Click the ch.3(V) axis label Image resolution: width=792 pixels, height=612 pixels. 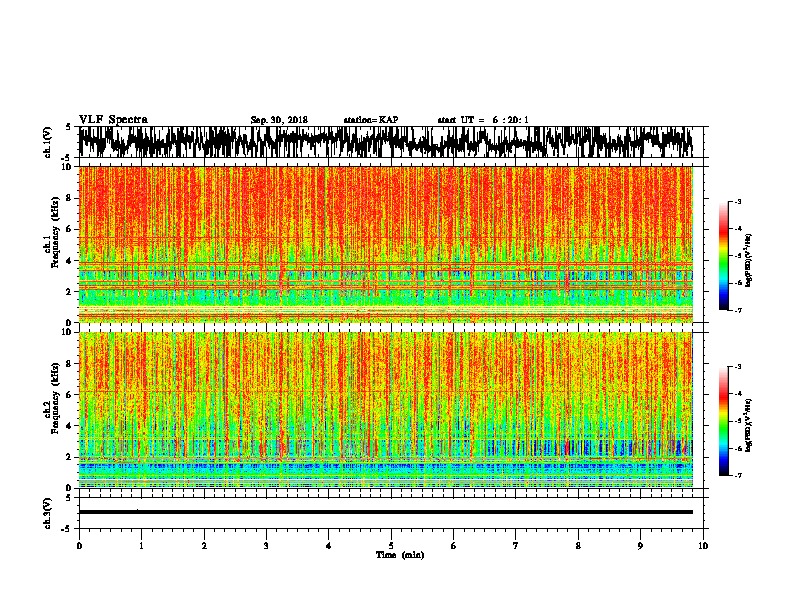pos(47,513)
